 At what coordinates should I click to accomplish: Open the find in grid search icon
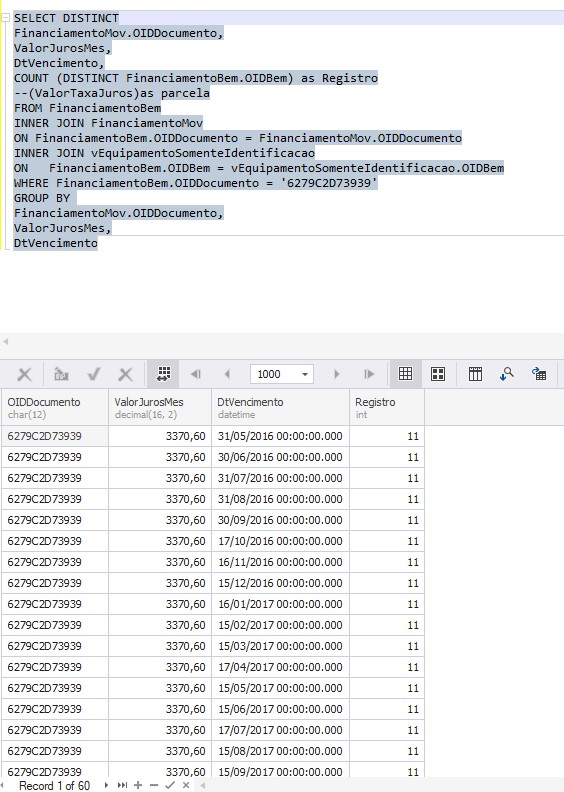tap(506, 374)
